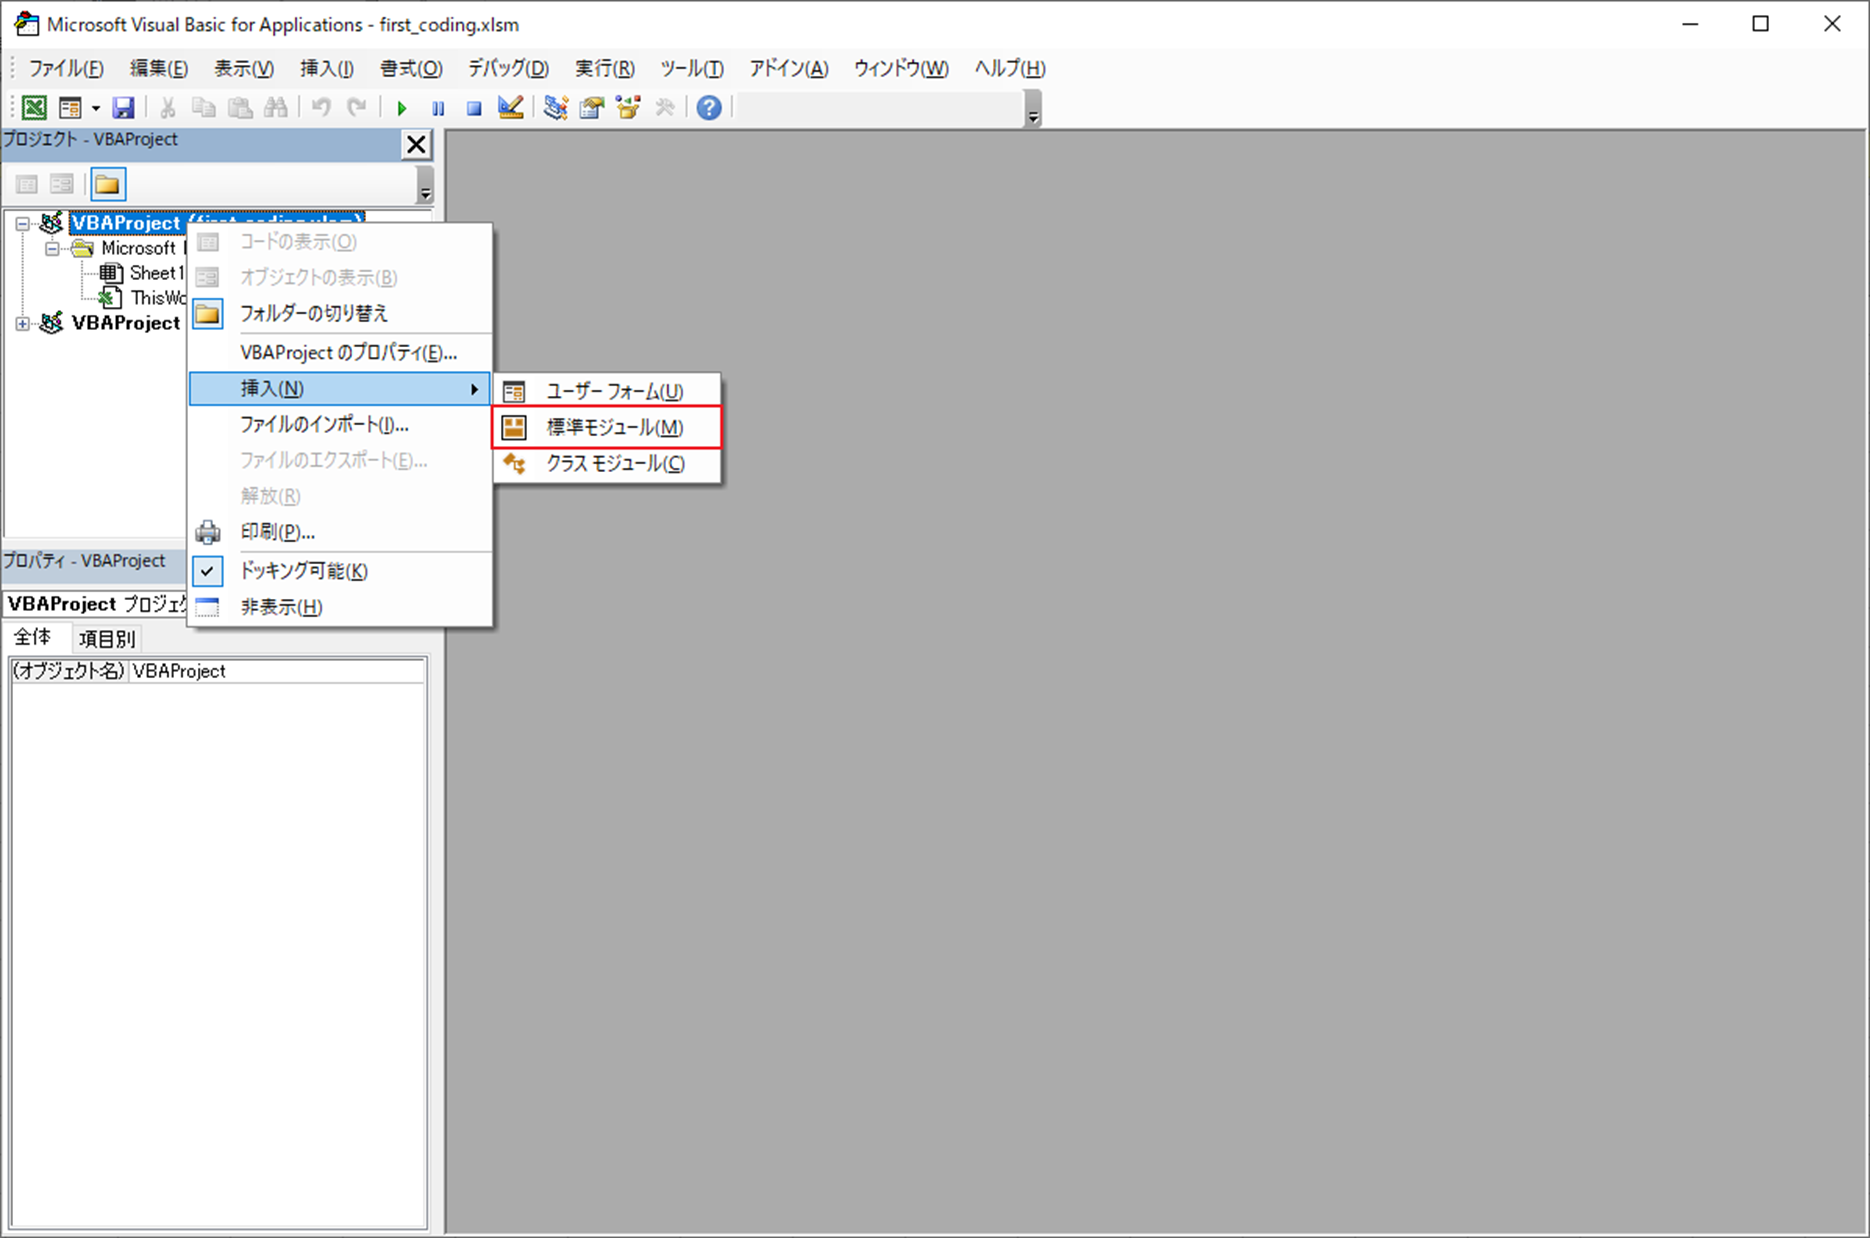Open the 書式(O) menu
Image resolution: width=1870 pixels, height=1238 pixels.
(x=411, y=68)
